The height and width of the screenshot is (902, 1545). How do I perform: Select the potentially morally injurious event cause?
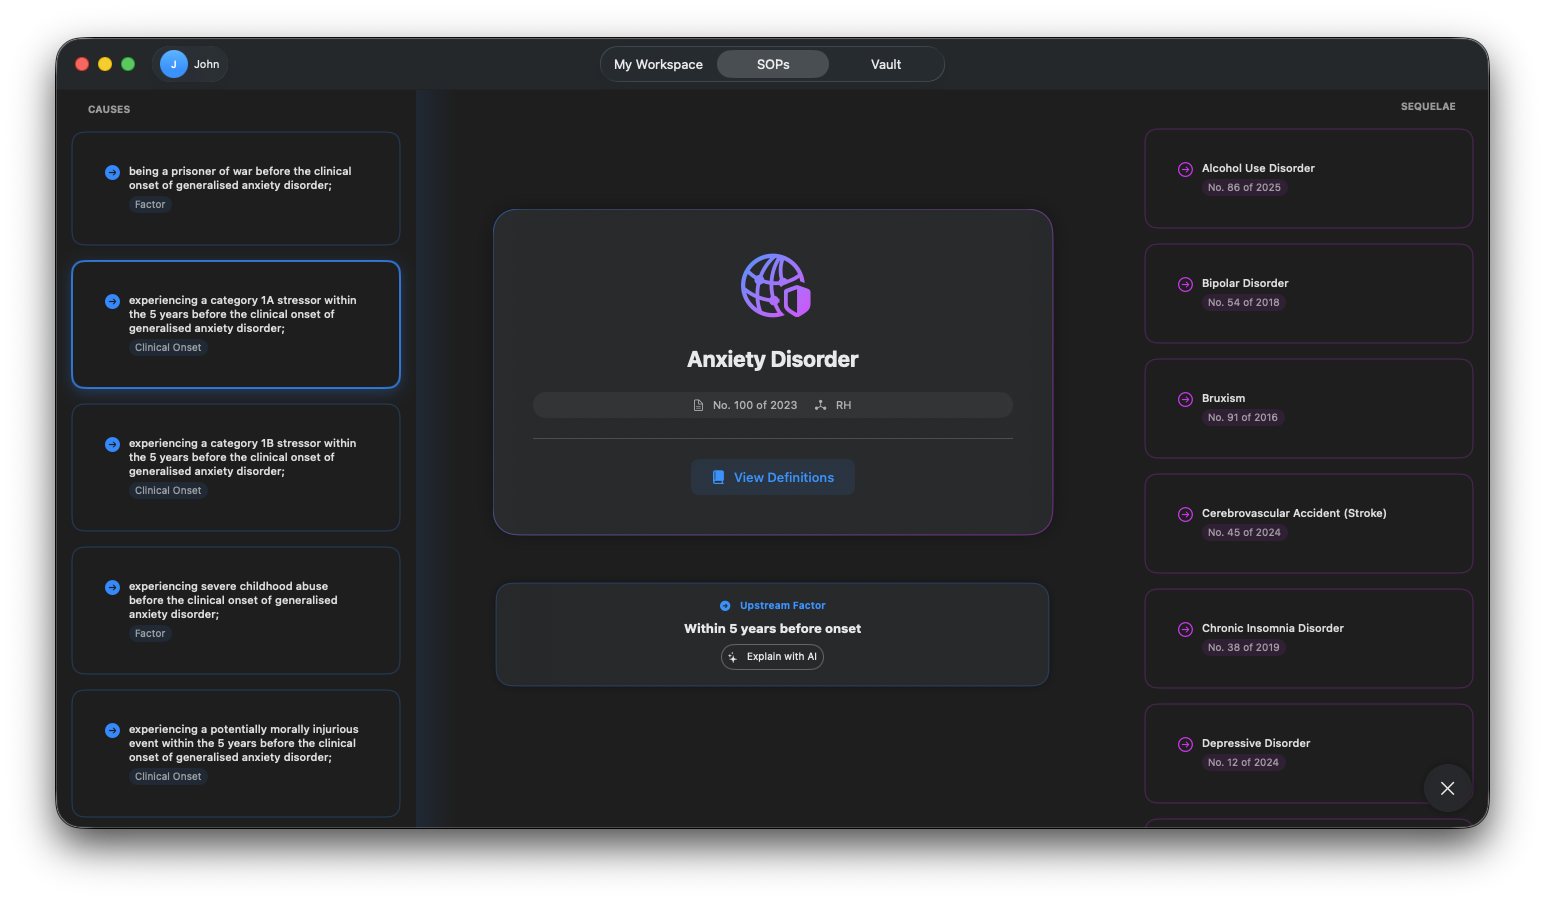pos(236,753)
